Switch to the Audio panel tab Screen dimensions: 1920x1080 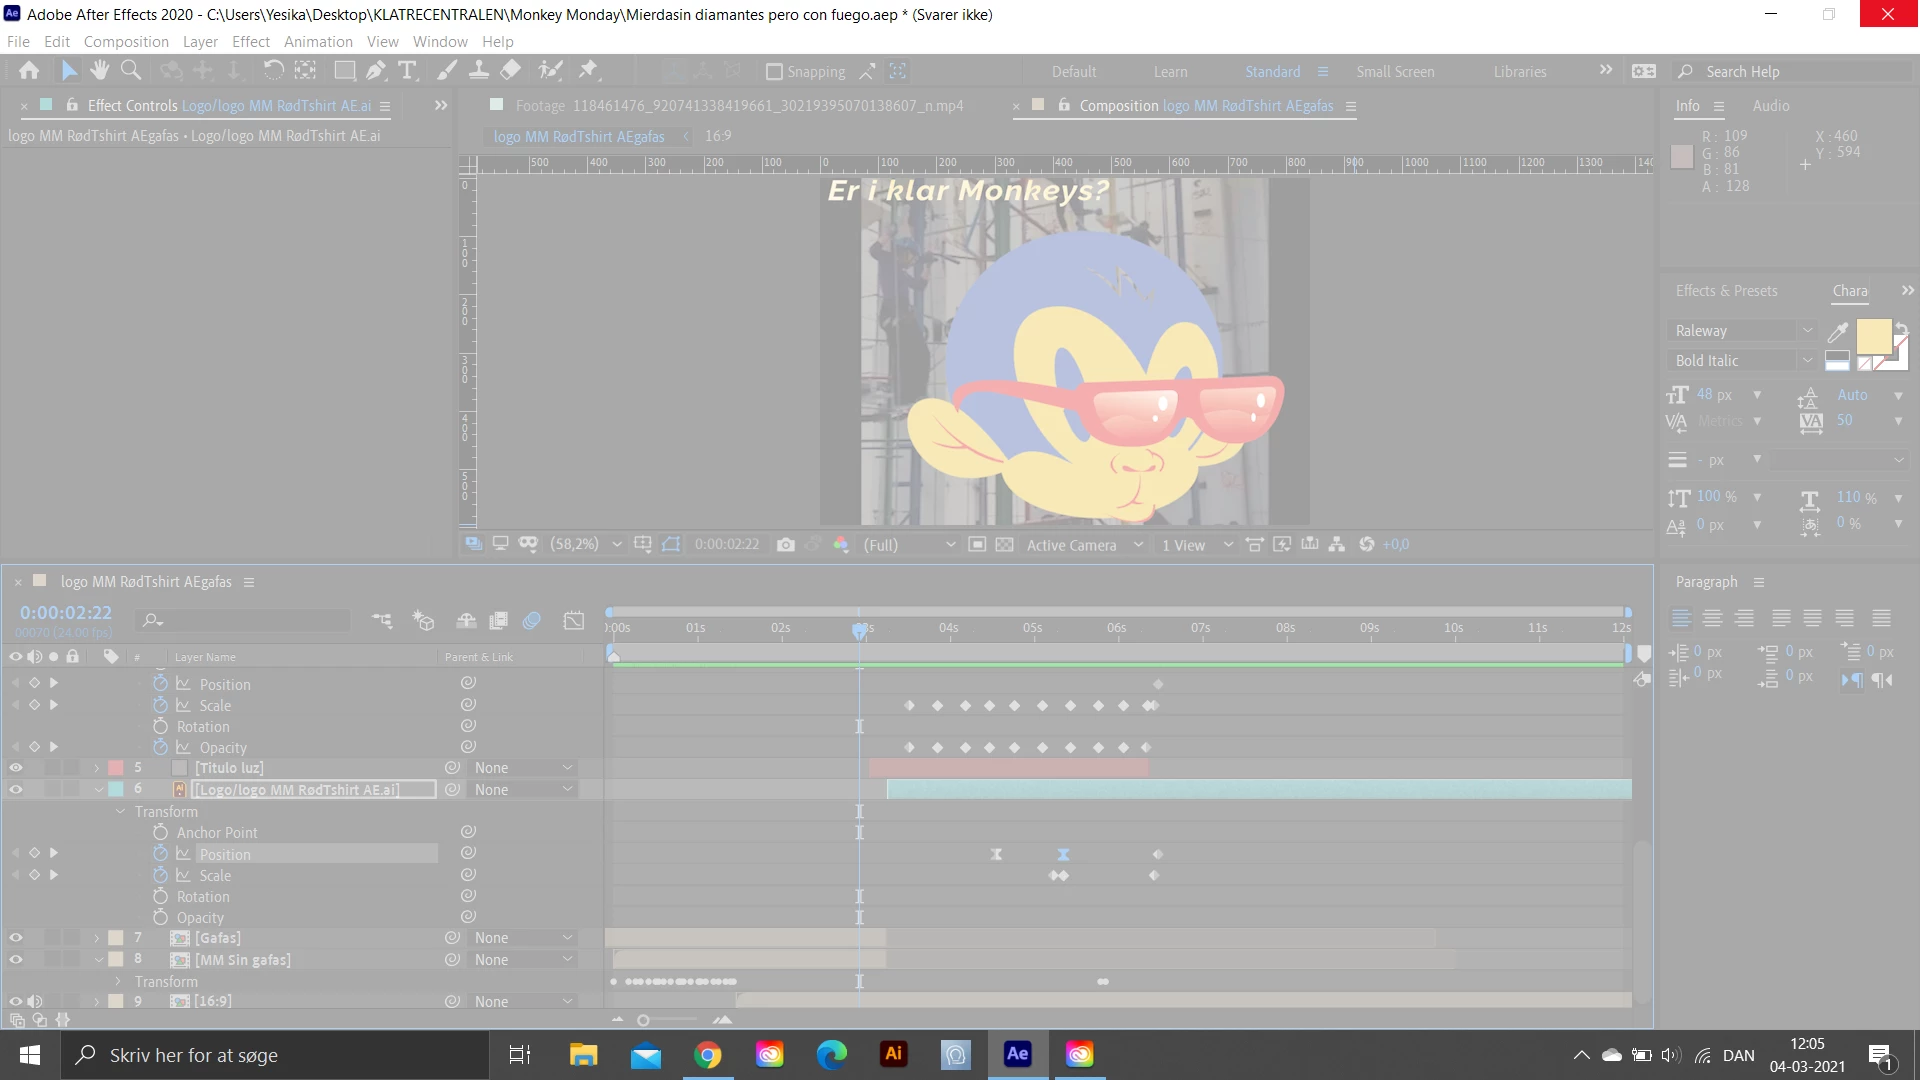click(x=1770, y=106)
